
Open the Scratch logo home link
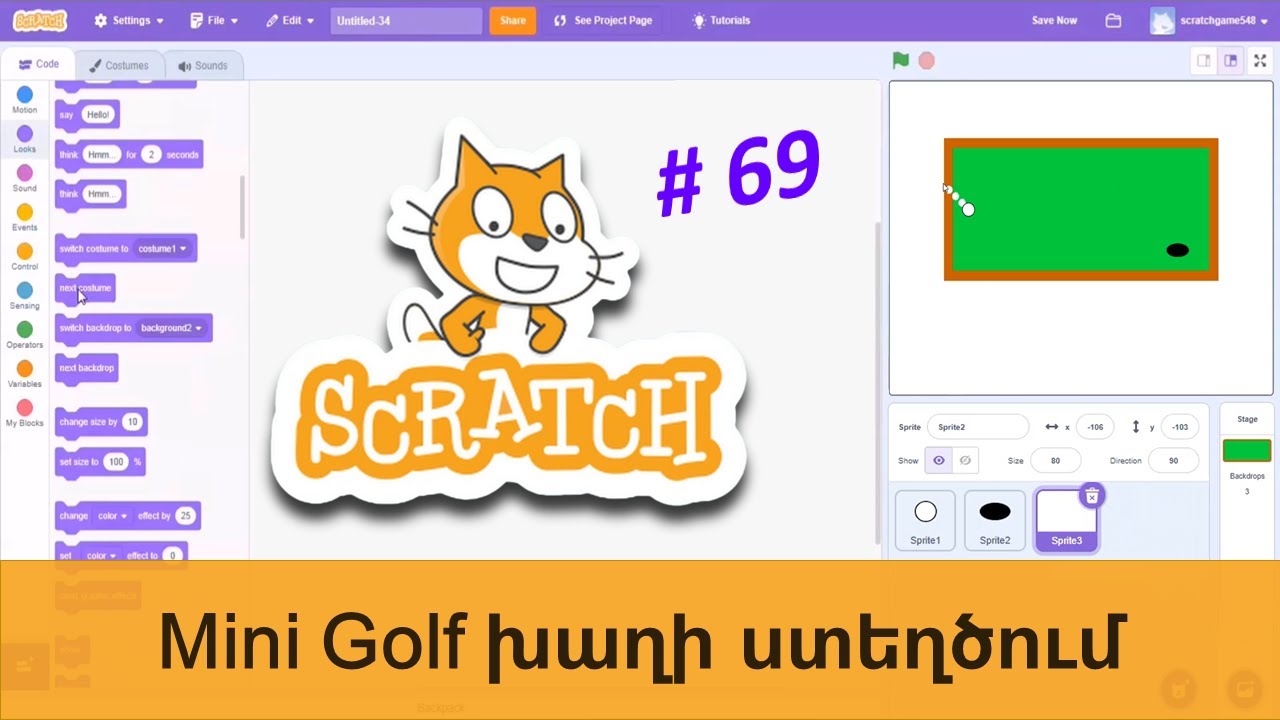(x=40, y=20)
